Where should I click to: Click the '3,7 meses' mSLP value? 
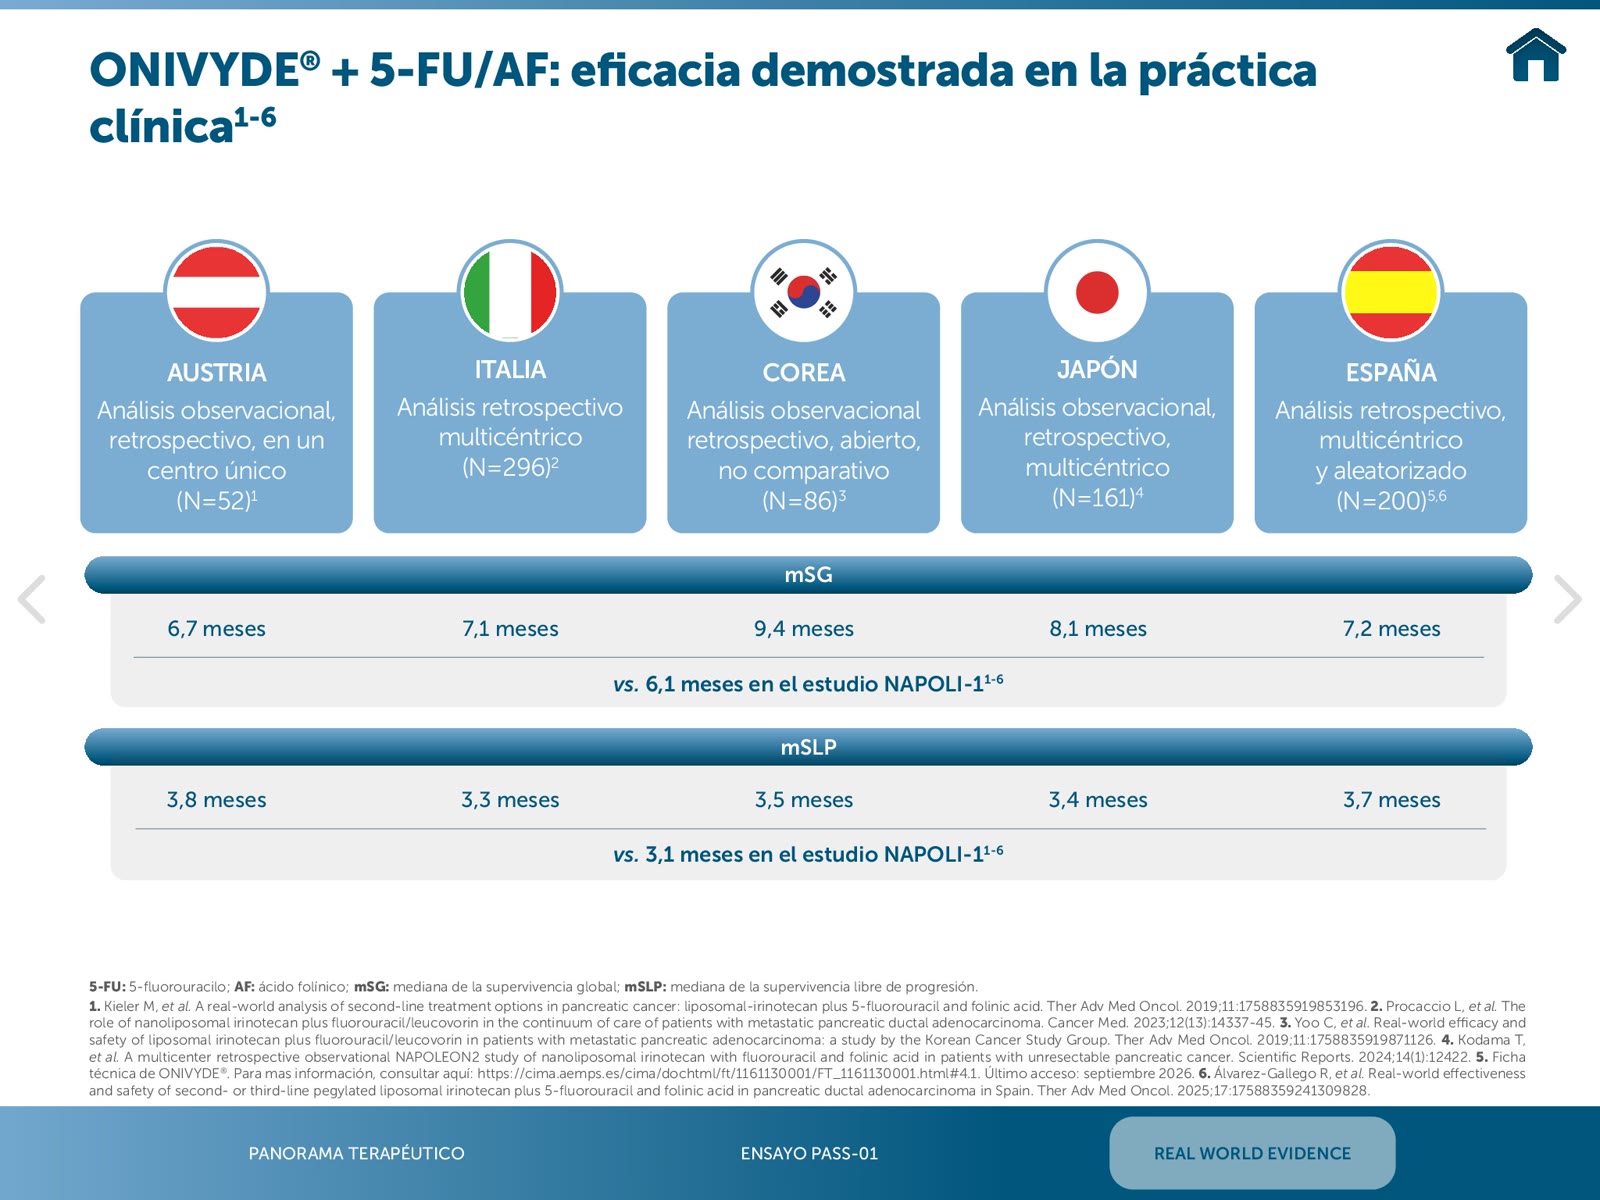1391,800
